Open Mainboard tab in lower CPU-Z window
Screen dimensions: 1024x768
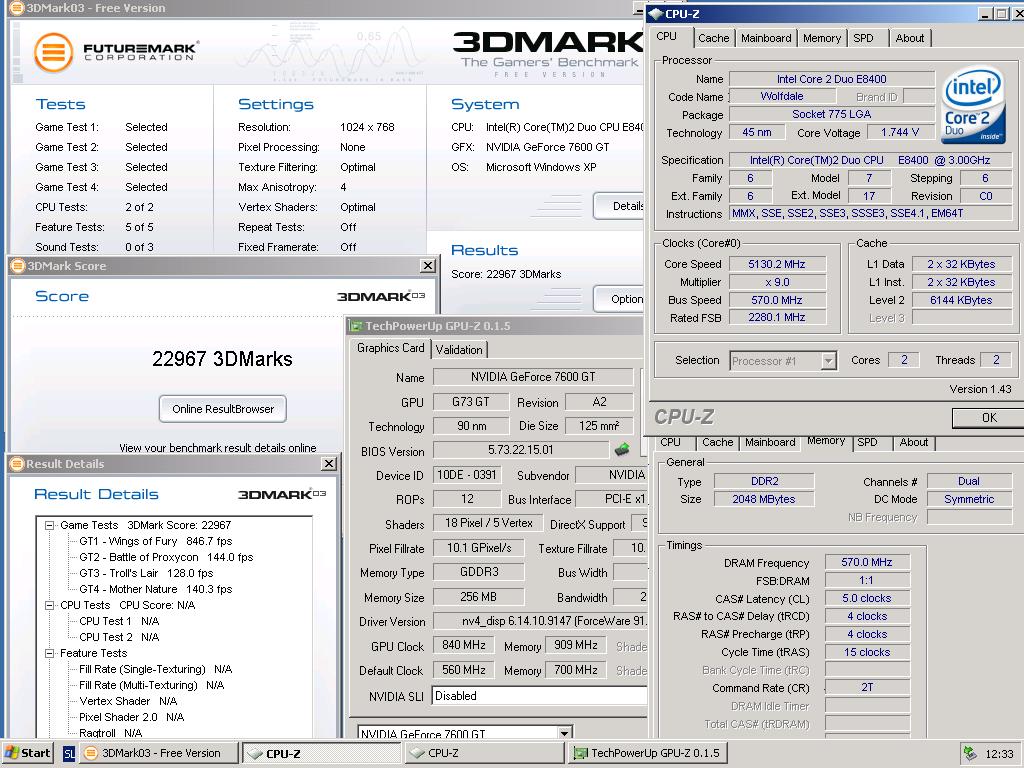click(770, 442)
